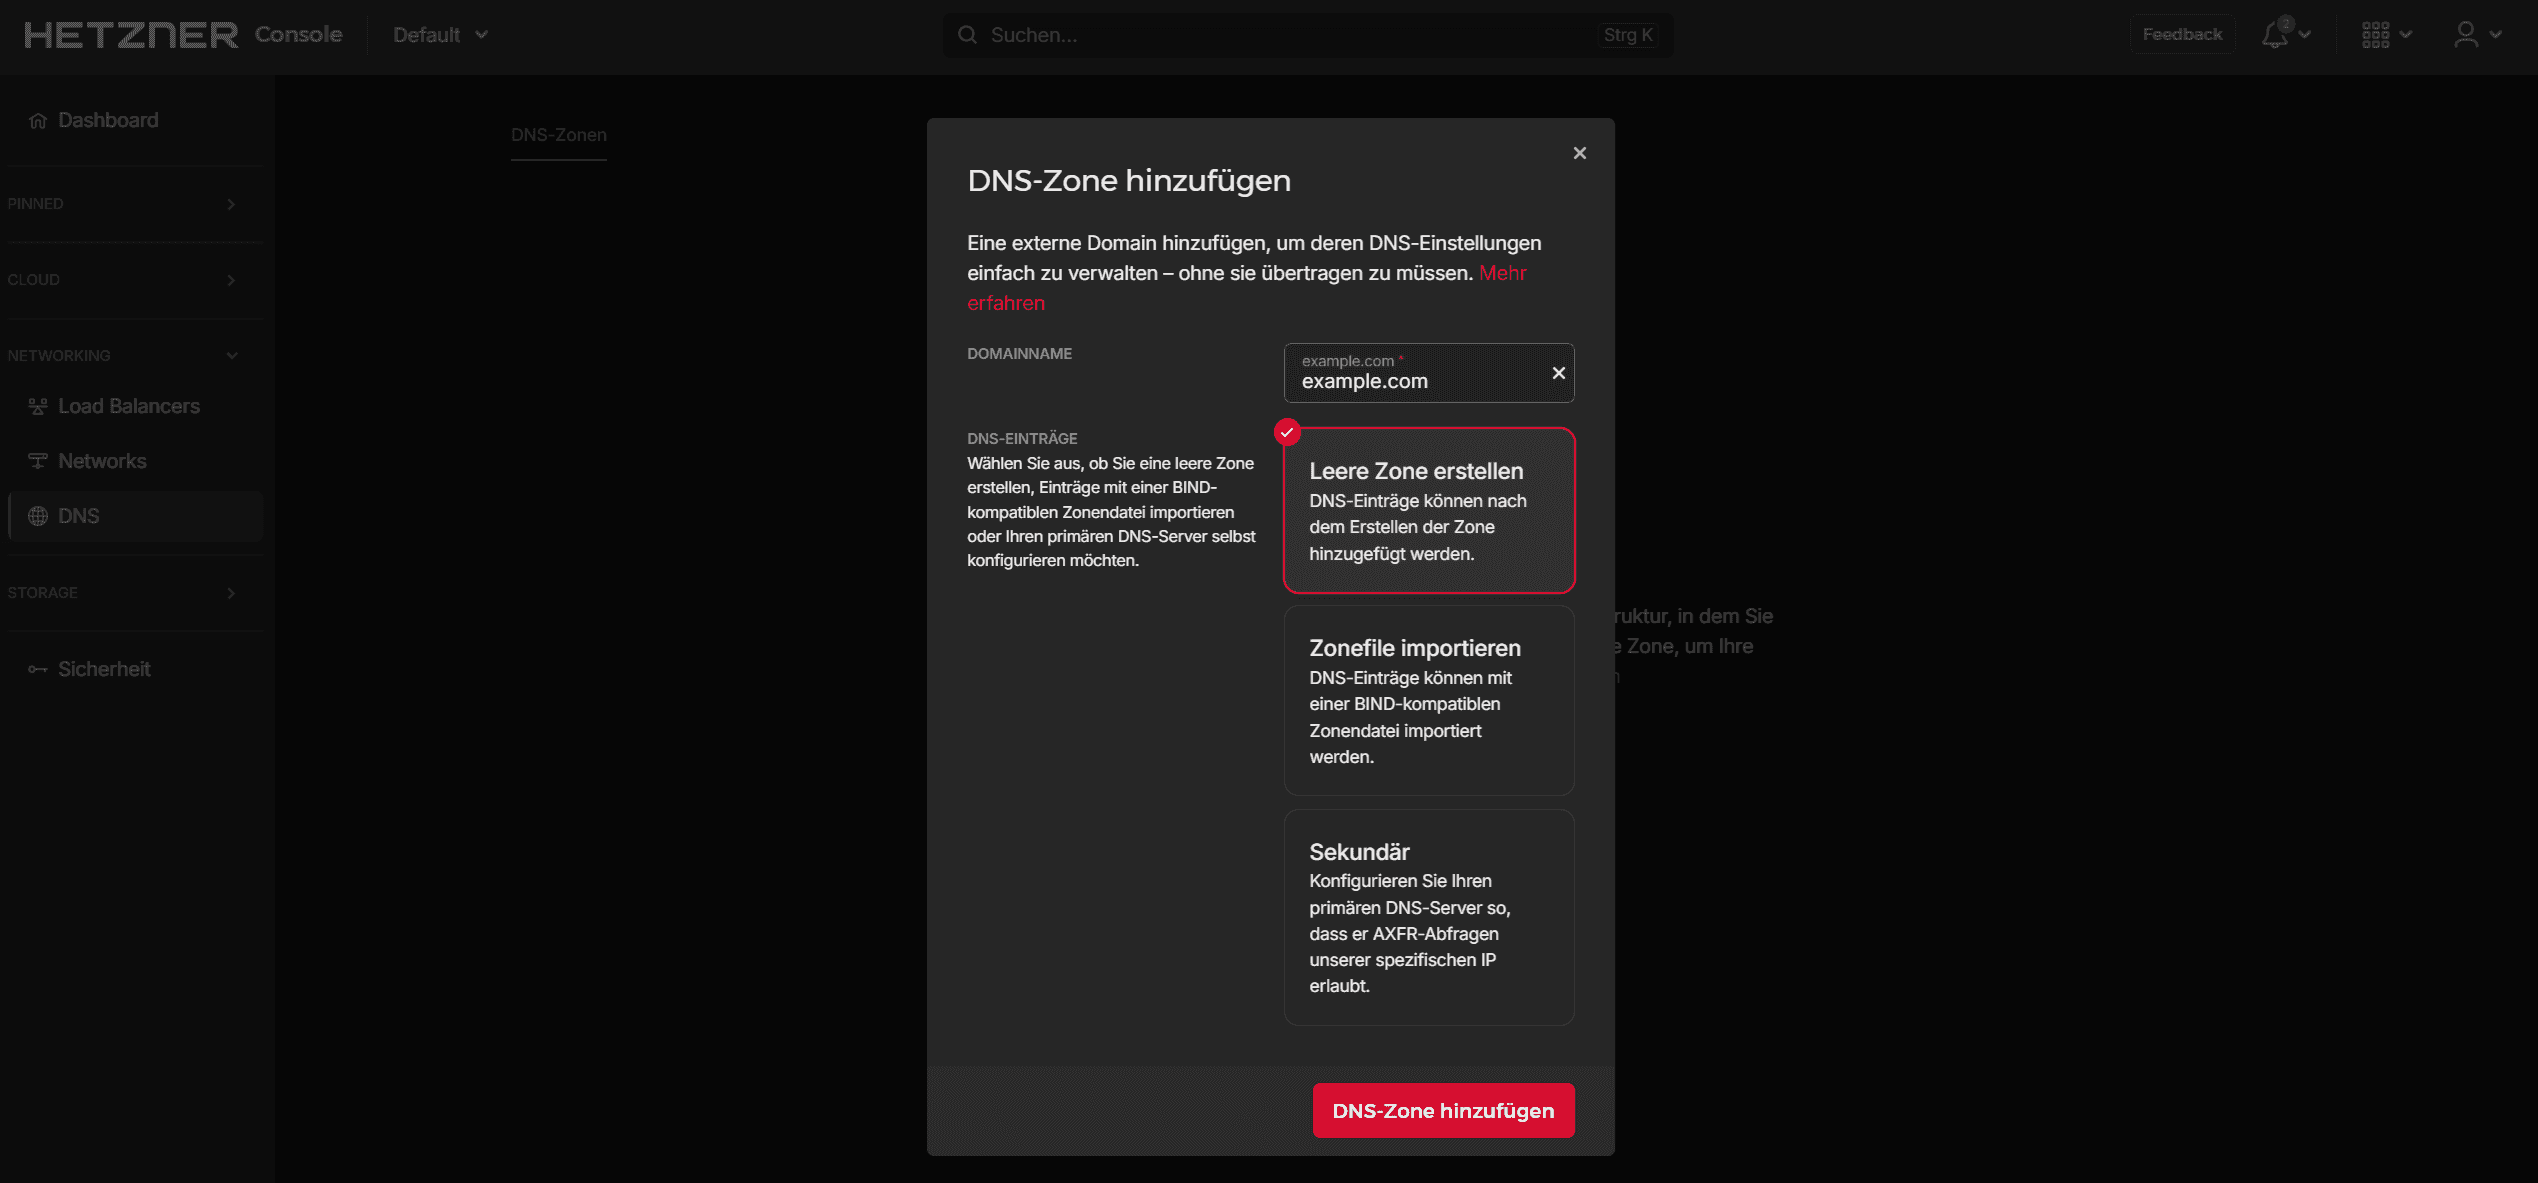2538x1183 pixels.
Task: Click the search magnifier icon
Action: 967,35
